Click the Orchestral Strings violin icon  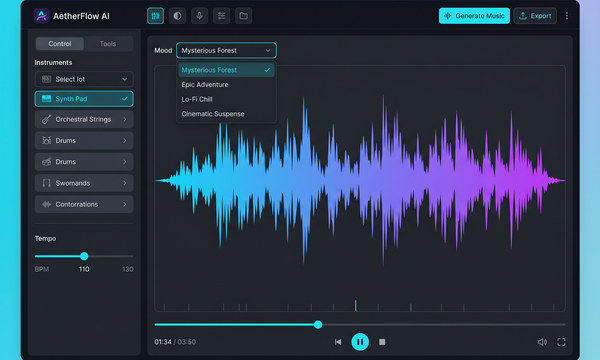click(46, 119)
